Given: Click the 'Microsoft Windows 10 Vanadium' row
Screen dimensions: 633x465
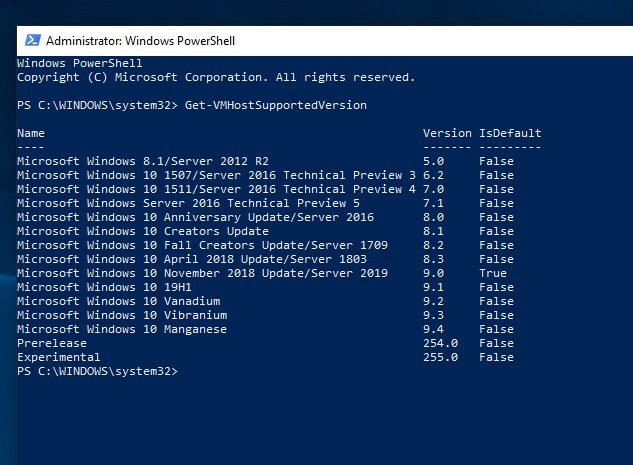Looking at the screenshot, I should tap(119, 301).
